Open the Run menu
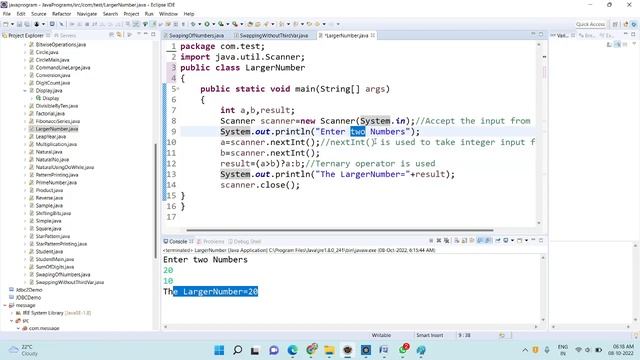This screenshot has width=640, height=360. (149, 14)
